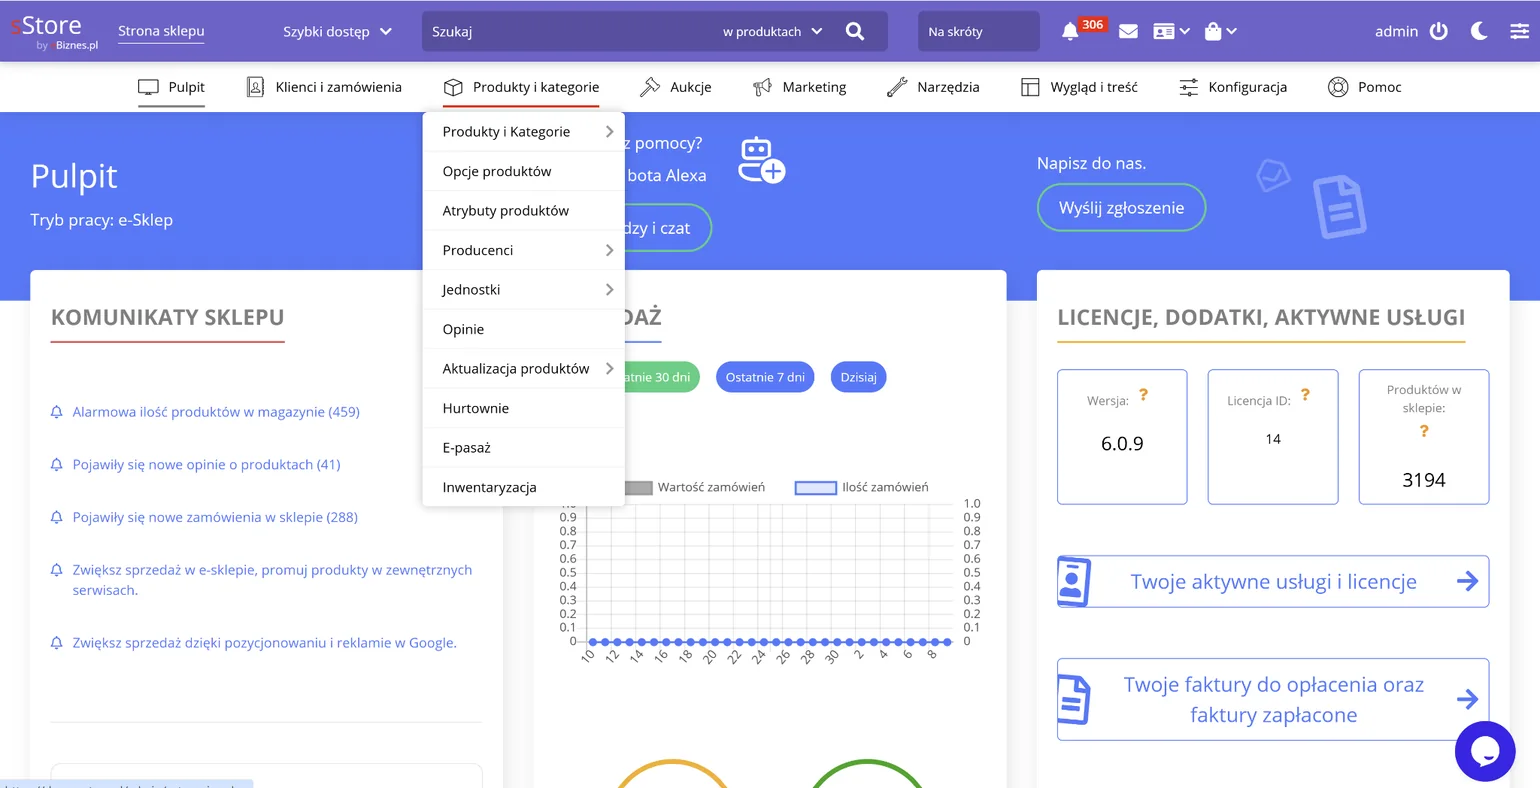Click arrow icon on Twoje faktury card
Image resolution: width=1540 pixels, height=788 pixels.
1467,699
